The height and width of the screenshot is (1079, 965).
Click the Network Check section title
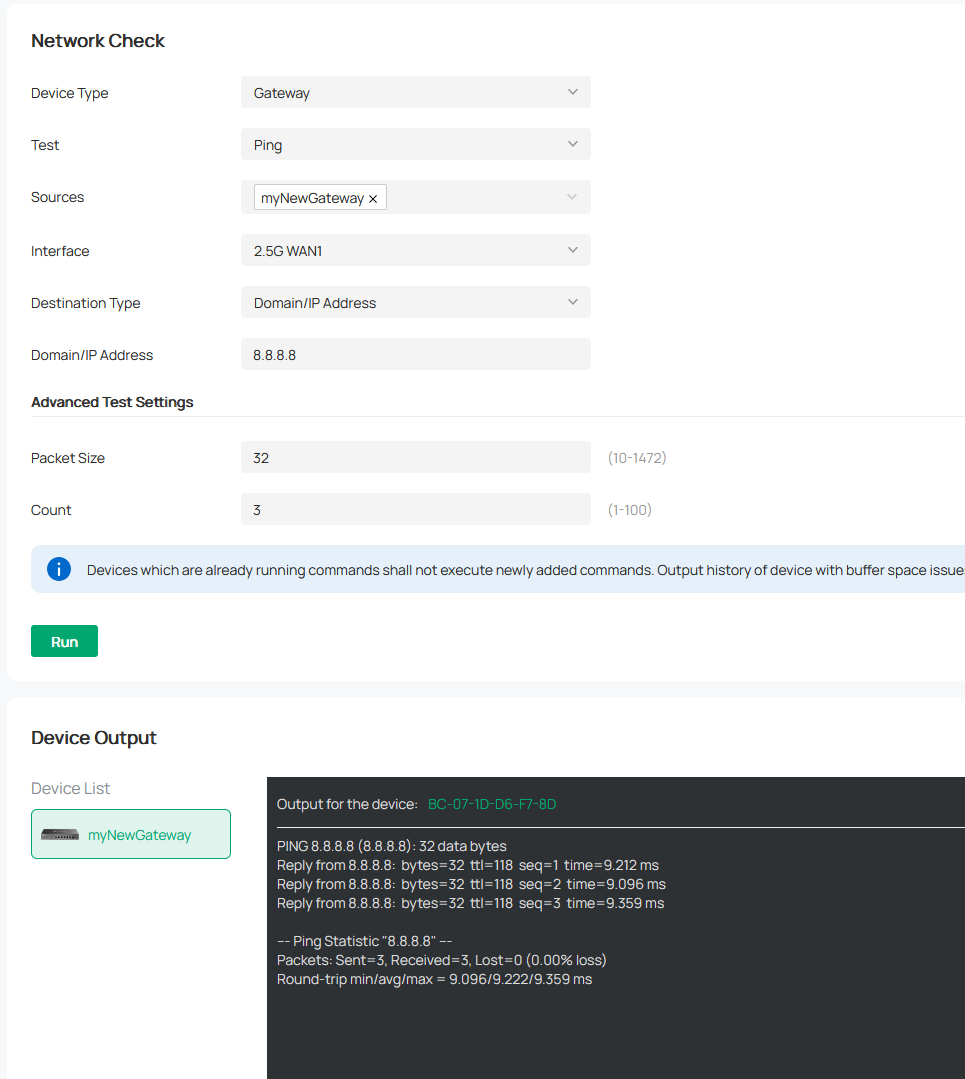(x=98, y=41)
